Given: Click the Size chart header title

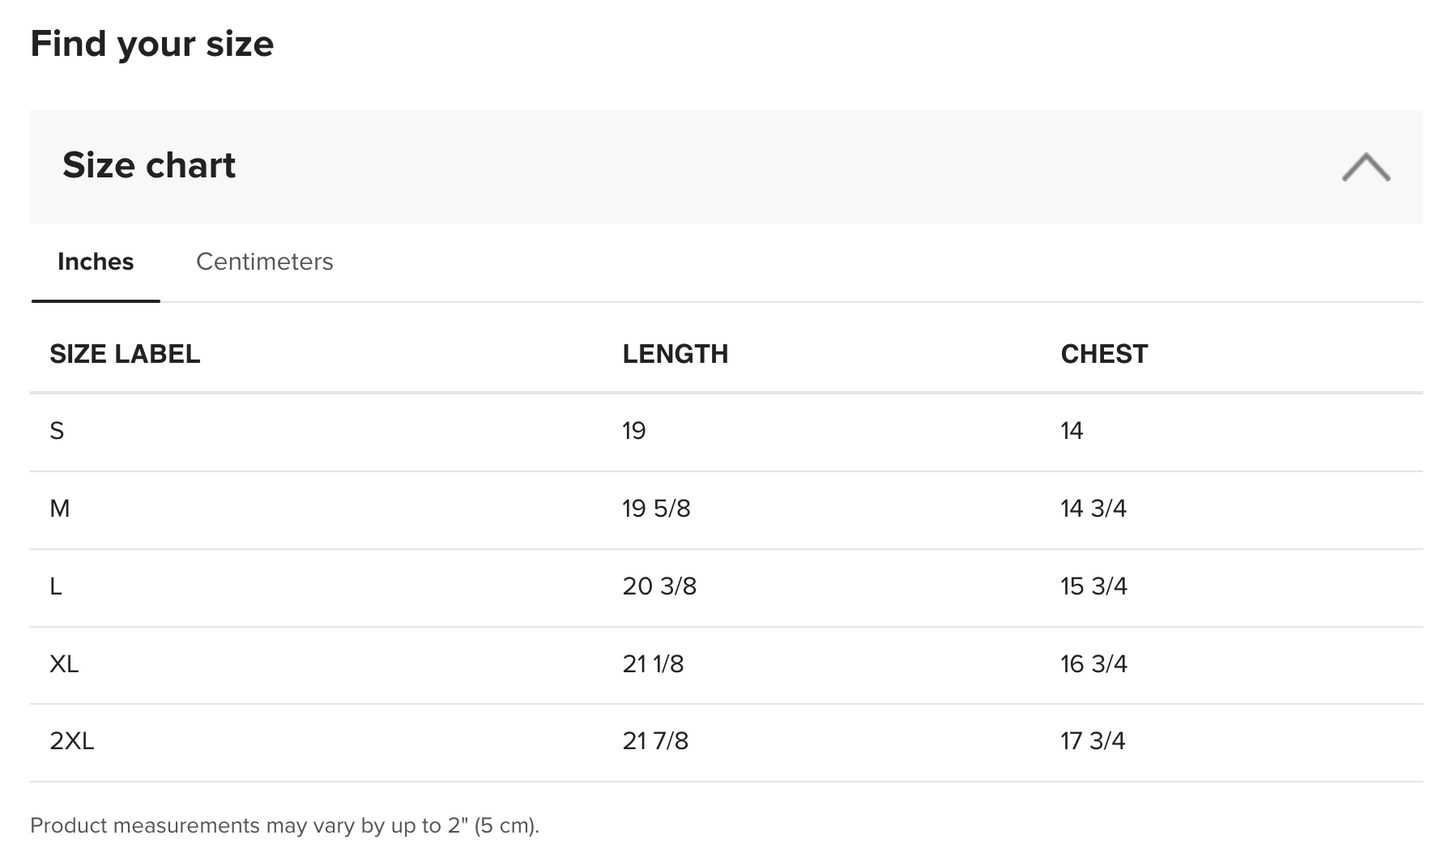Looking at the screenshot, I should click(x=149, y=165).
